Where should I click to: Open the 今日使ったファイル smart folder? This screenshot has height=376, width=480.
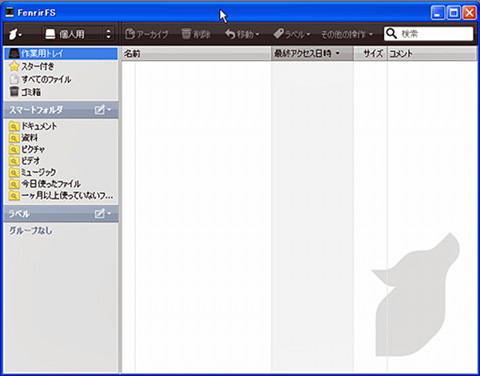pyautogui.click(x=61, y=184)
